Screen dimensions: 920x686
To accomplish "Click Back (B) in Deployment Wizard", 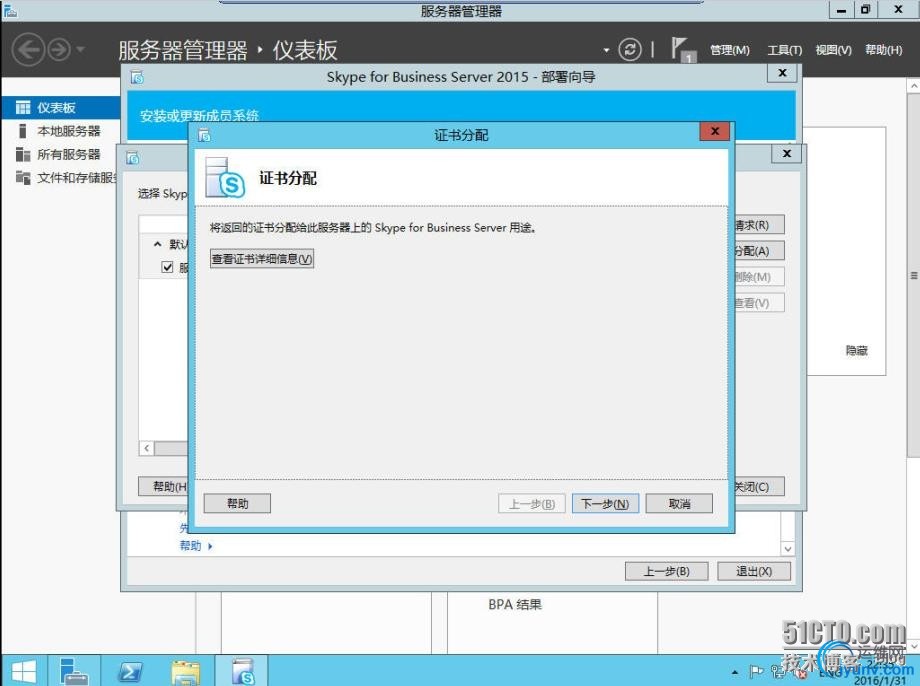I will [667, 571].
